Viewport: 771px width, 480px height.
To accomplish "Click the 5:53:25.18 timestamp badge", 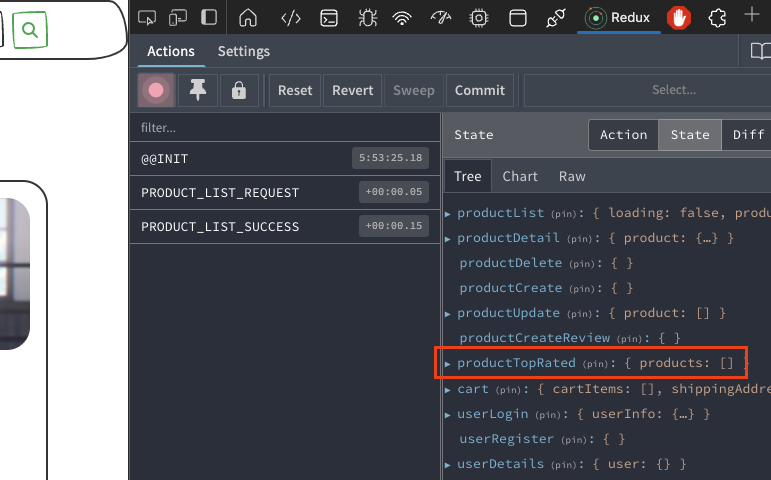I will [390, 158].
